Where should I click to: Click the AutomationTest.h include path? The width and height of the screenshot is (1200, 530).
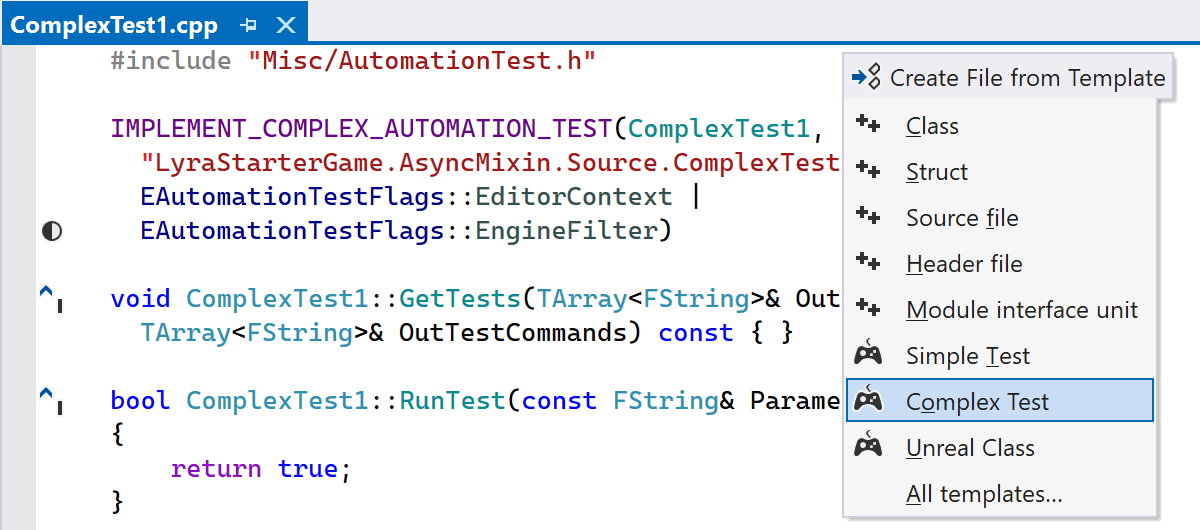click(x=421, y=61)
